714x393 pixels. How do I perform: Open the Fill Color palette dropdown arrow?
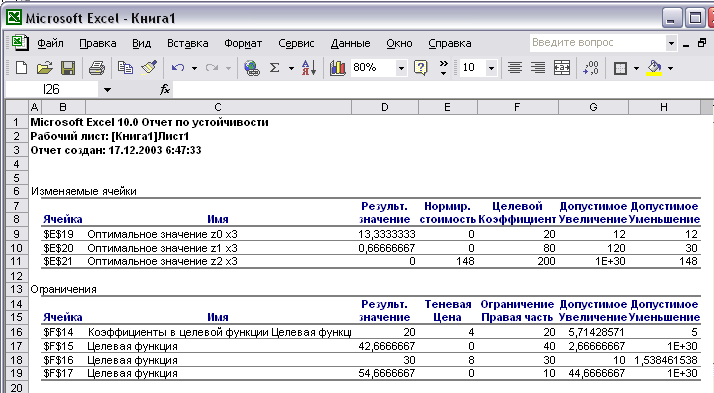pyautogui.click(x=670, y=68)
